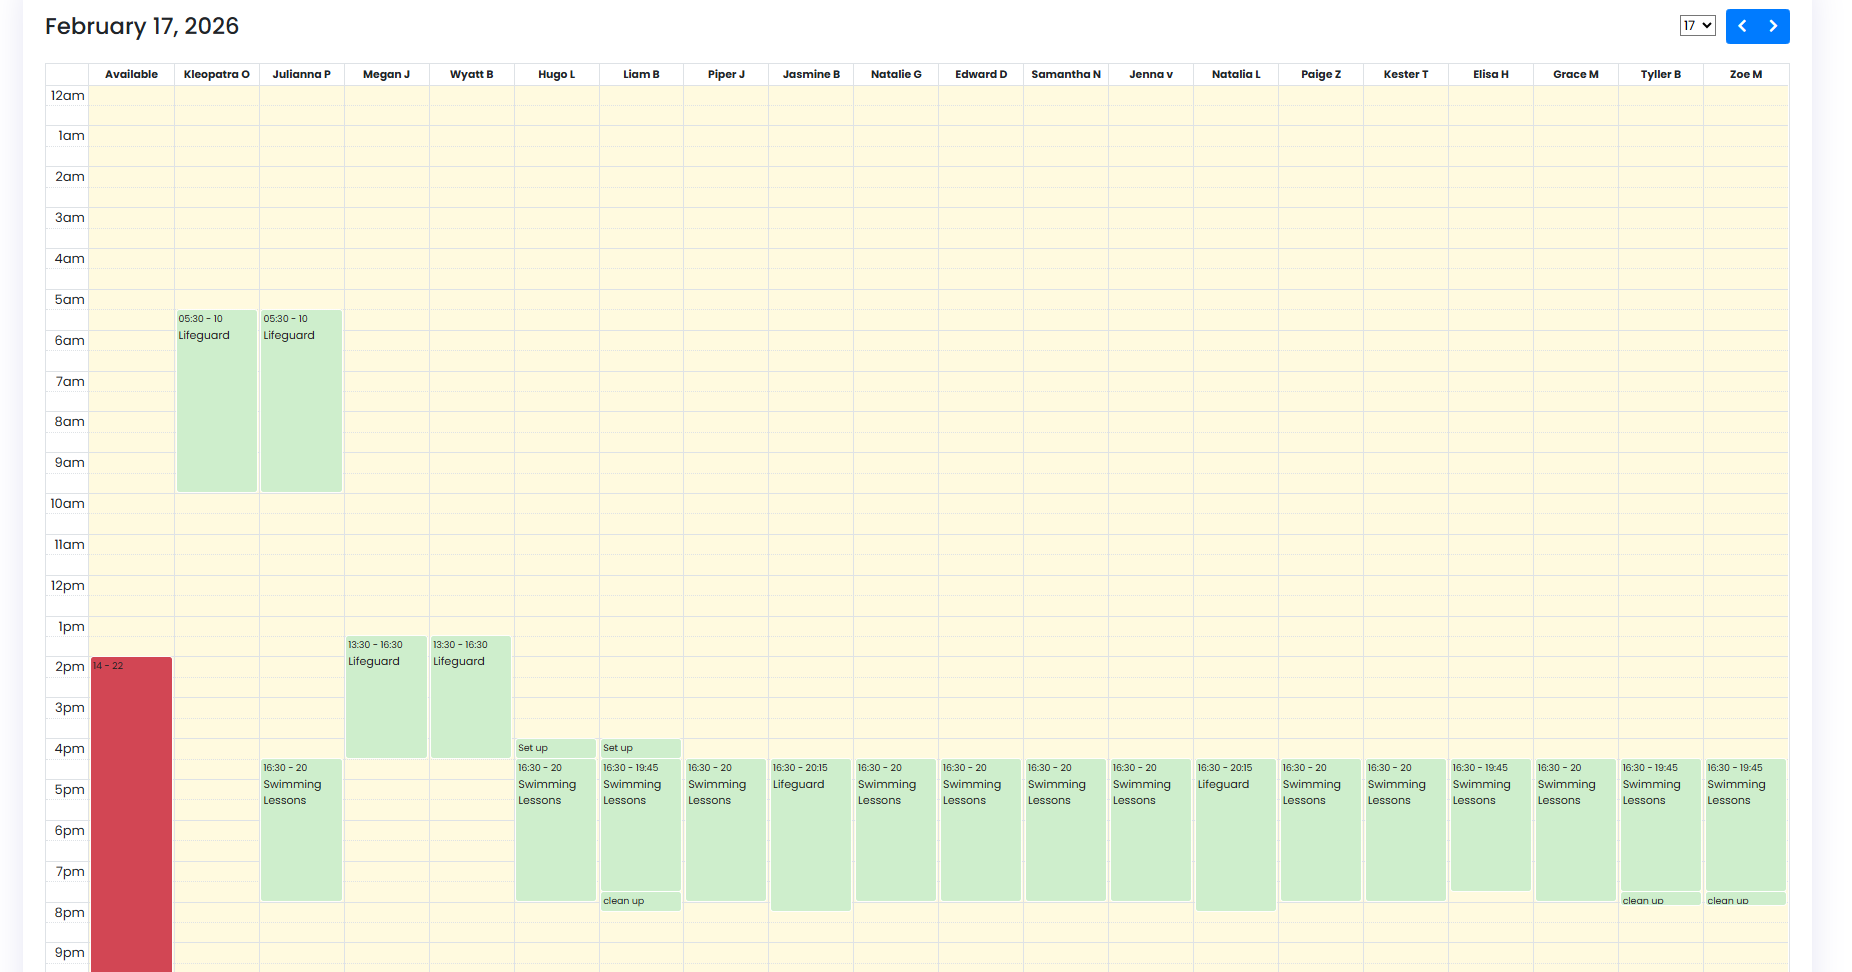1852x972 pixels.
Task: Open the day number 17 dropdown
Action: coord(1697,26)
